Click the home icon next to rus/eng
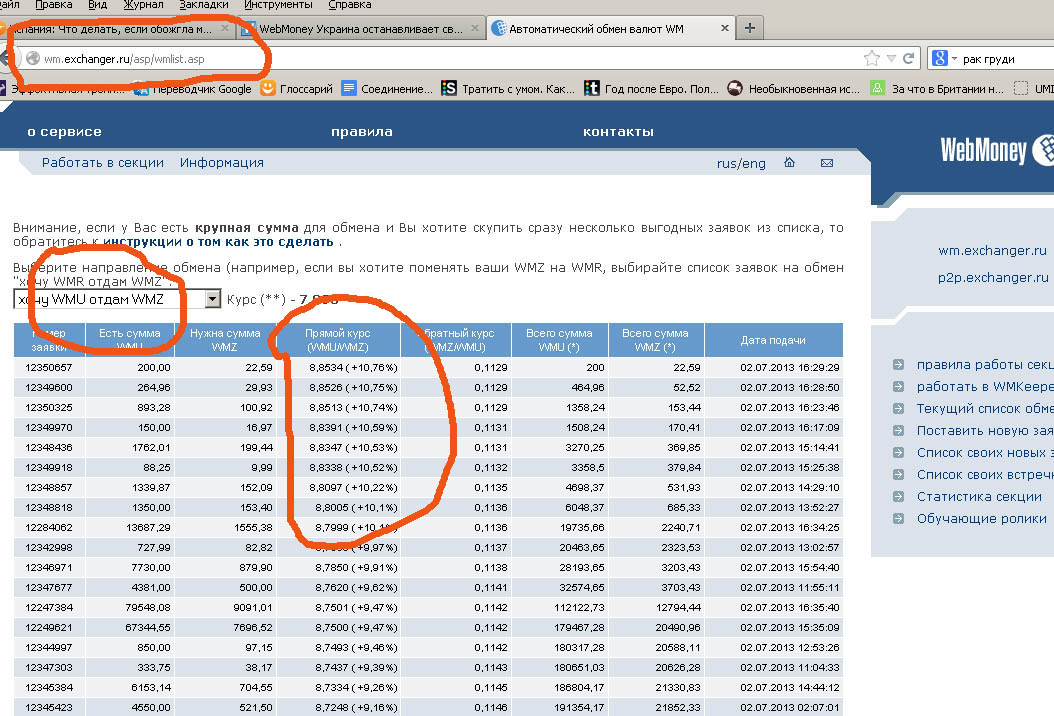The width and height of the screenshot is (1054, 716). pyautogui.click(x=789, y=163)
